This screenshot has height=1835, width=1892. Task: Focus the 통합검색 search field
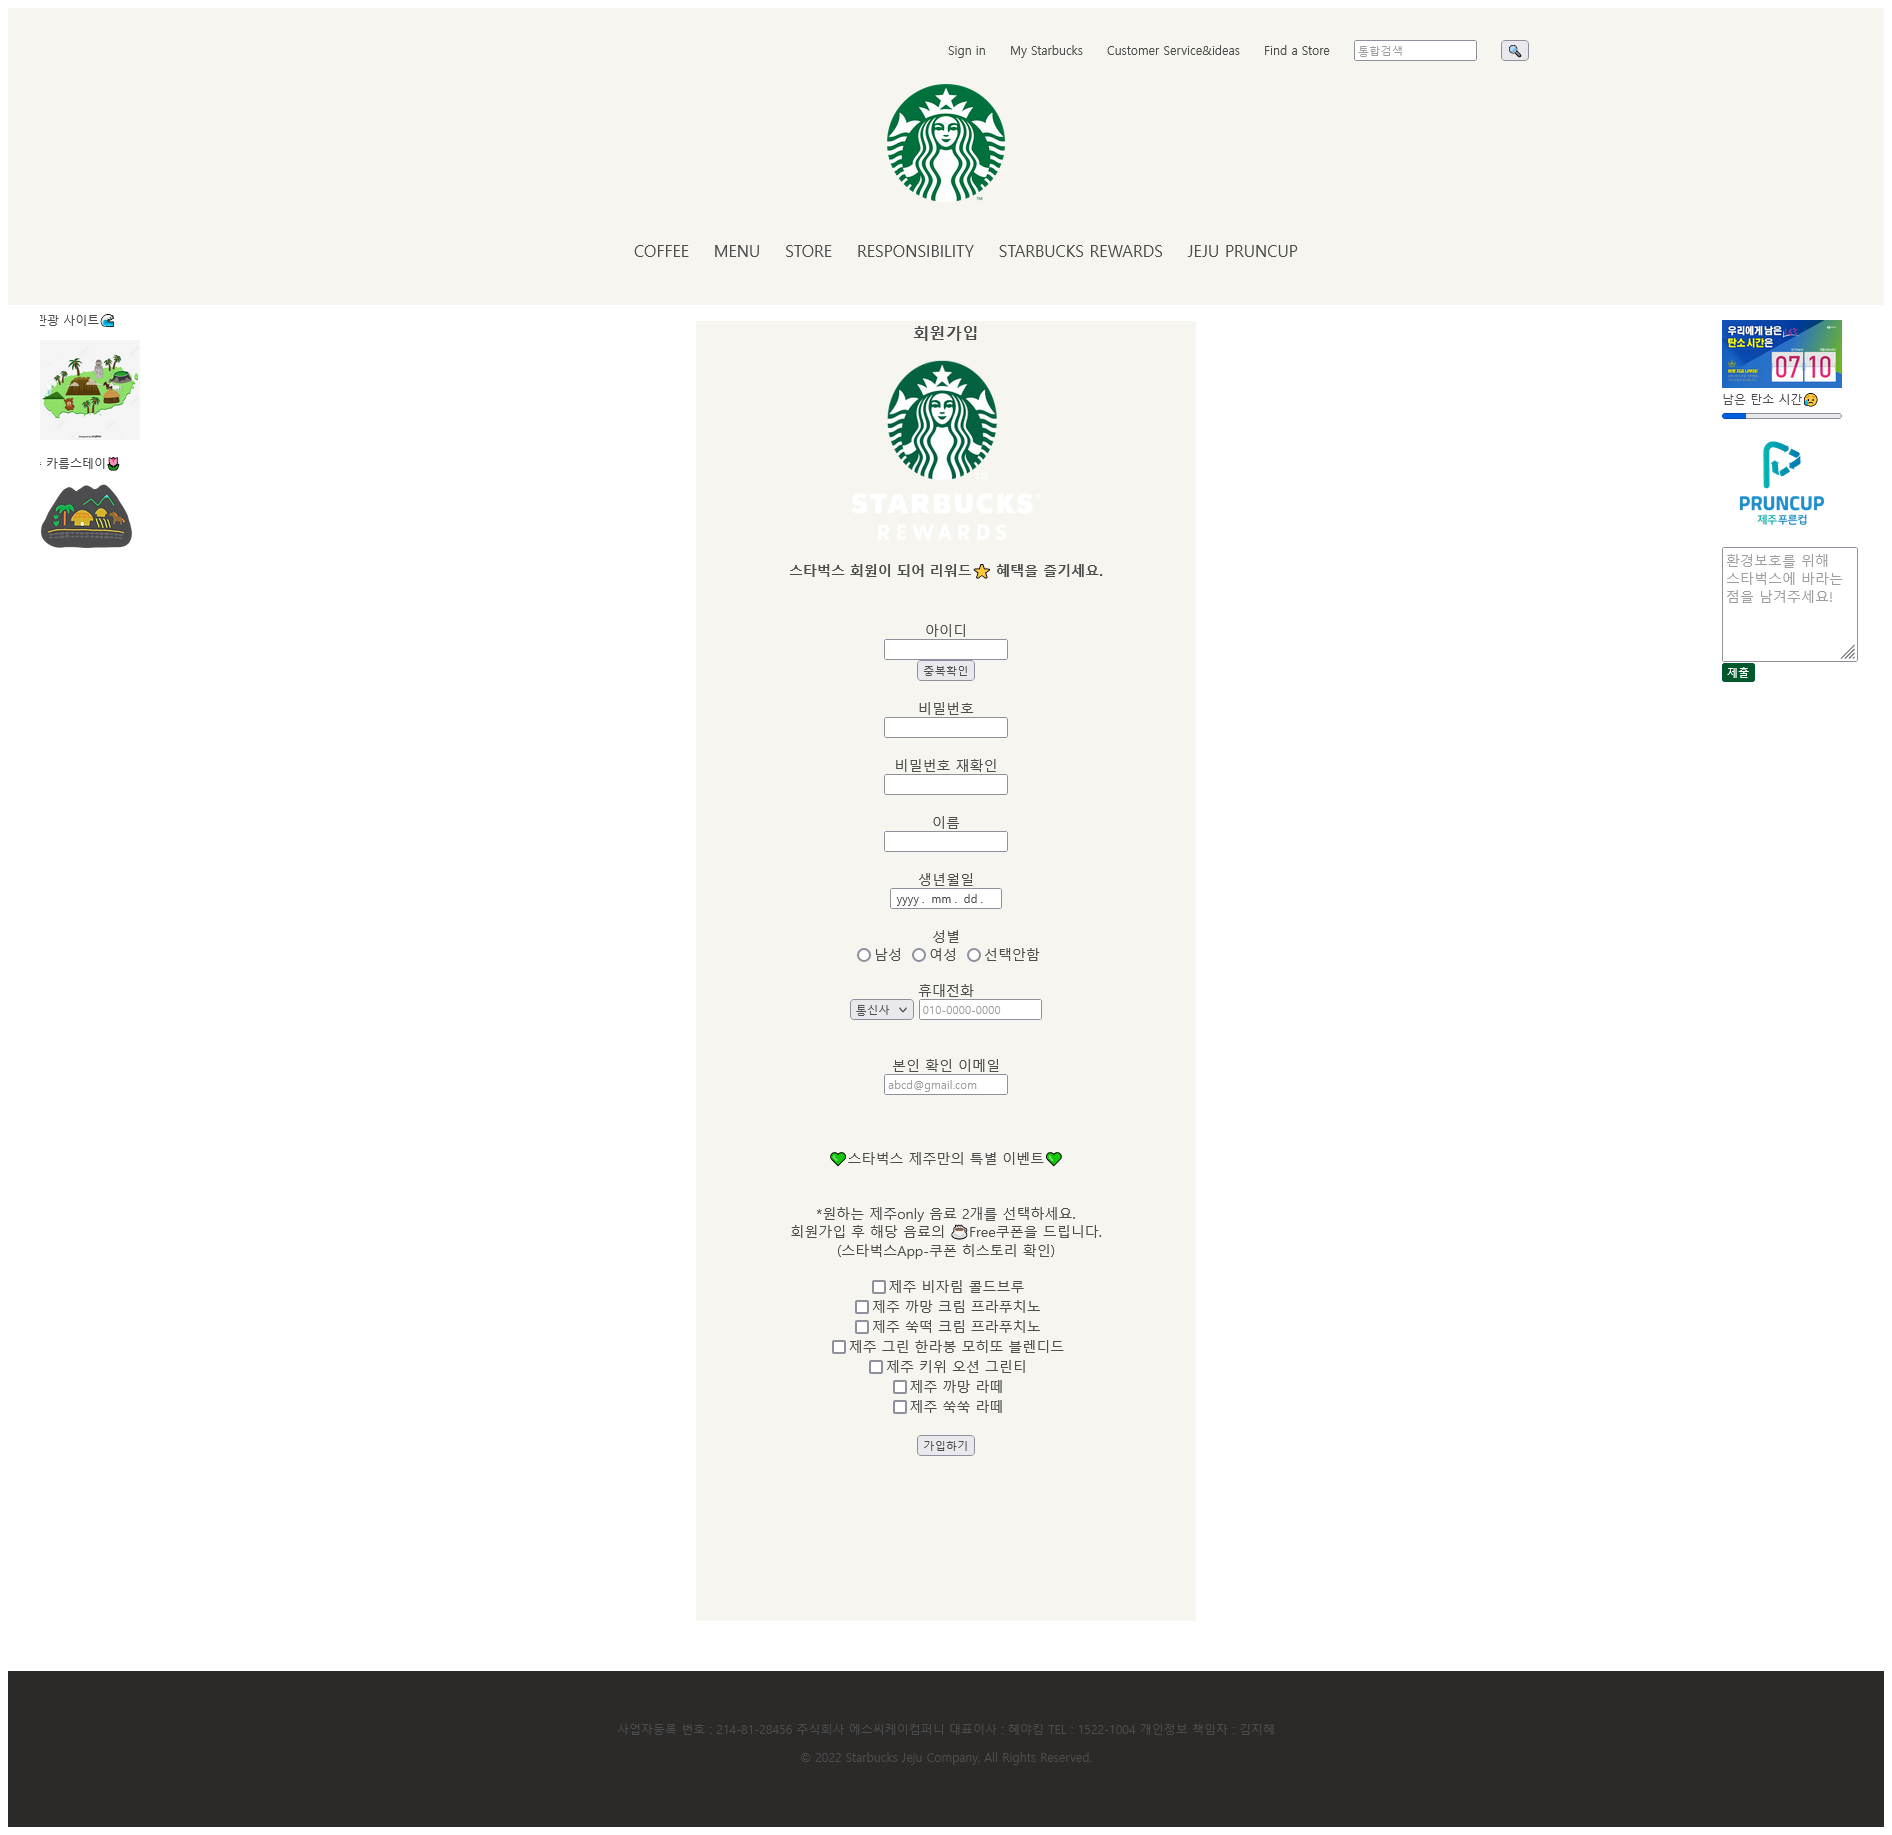1415,51
